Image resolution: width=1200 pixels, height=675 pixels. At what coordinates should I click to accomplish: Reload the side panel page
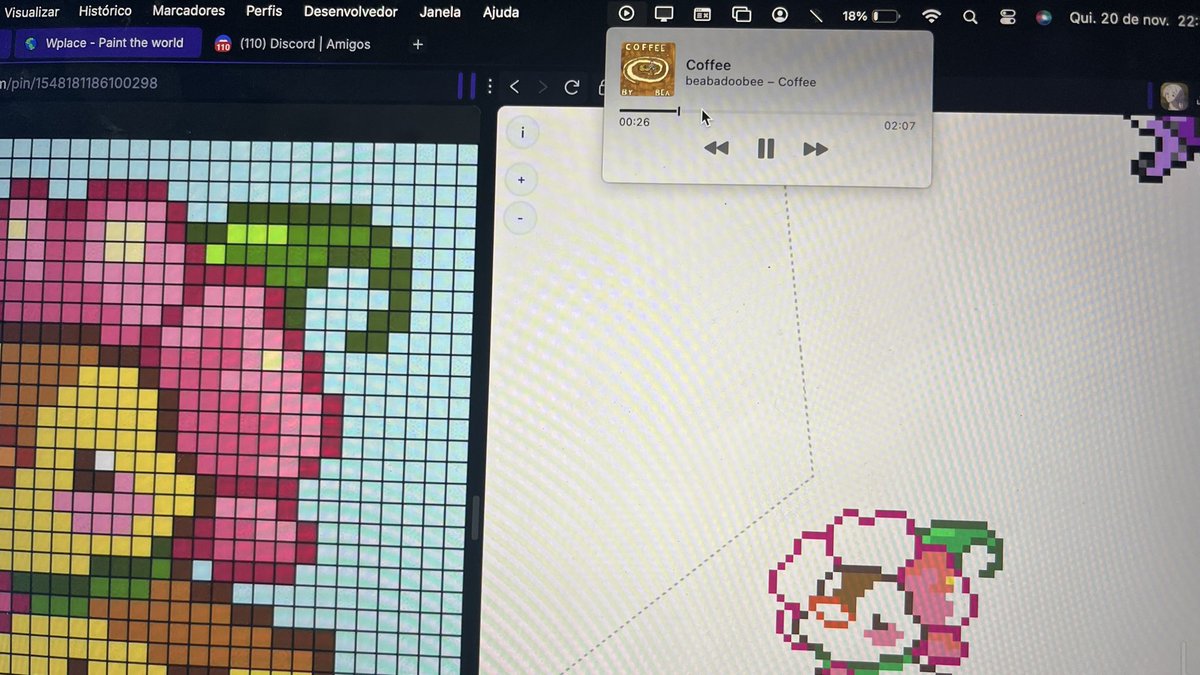572,87
